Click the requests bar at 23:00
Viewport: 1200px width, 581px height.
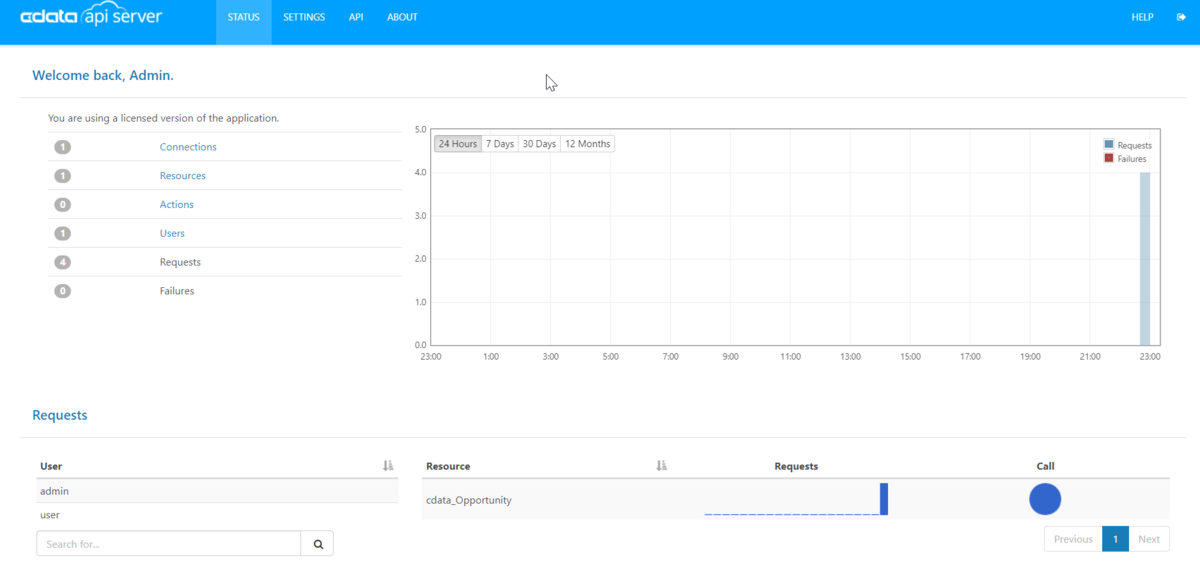[x=1145, y=259]
